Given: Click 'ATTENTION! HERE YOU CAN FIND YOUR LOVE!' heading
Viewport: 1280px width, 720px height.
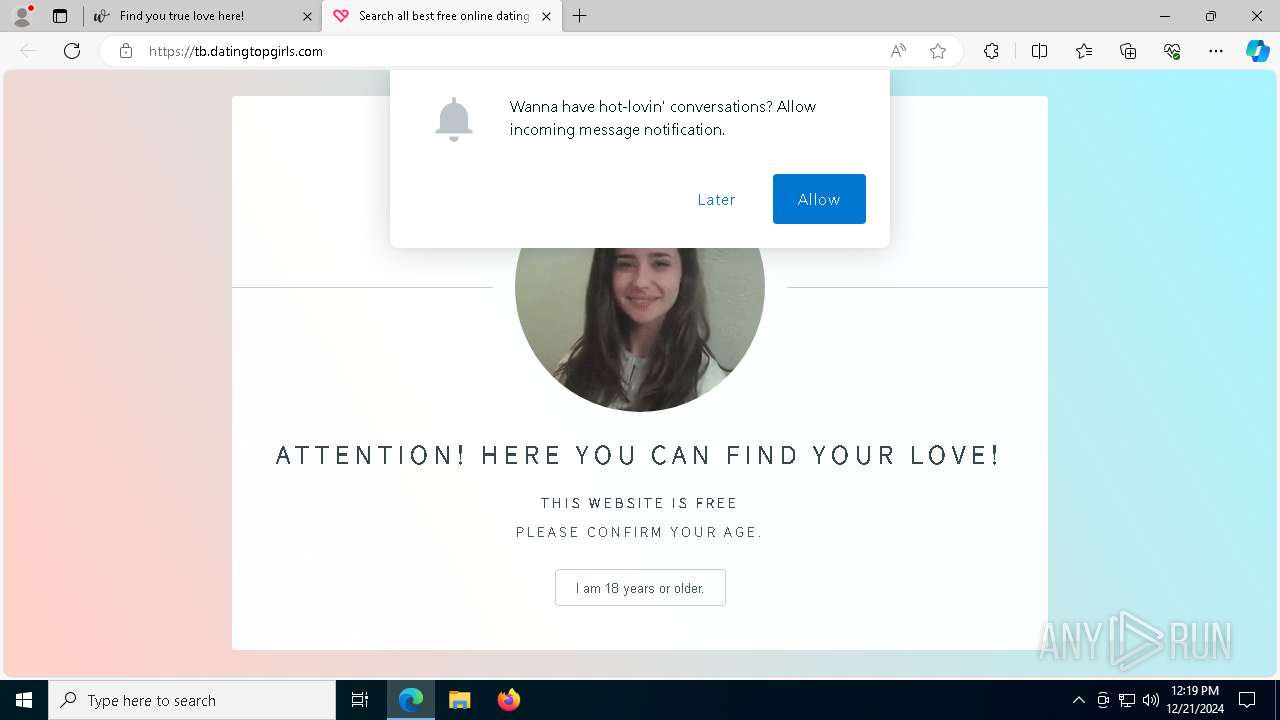Looking at the screenshot, I should 638,456.
